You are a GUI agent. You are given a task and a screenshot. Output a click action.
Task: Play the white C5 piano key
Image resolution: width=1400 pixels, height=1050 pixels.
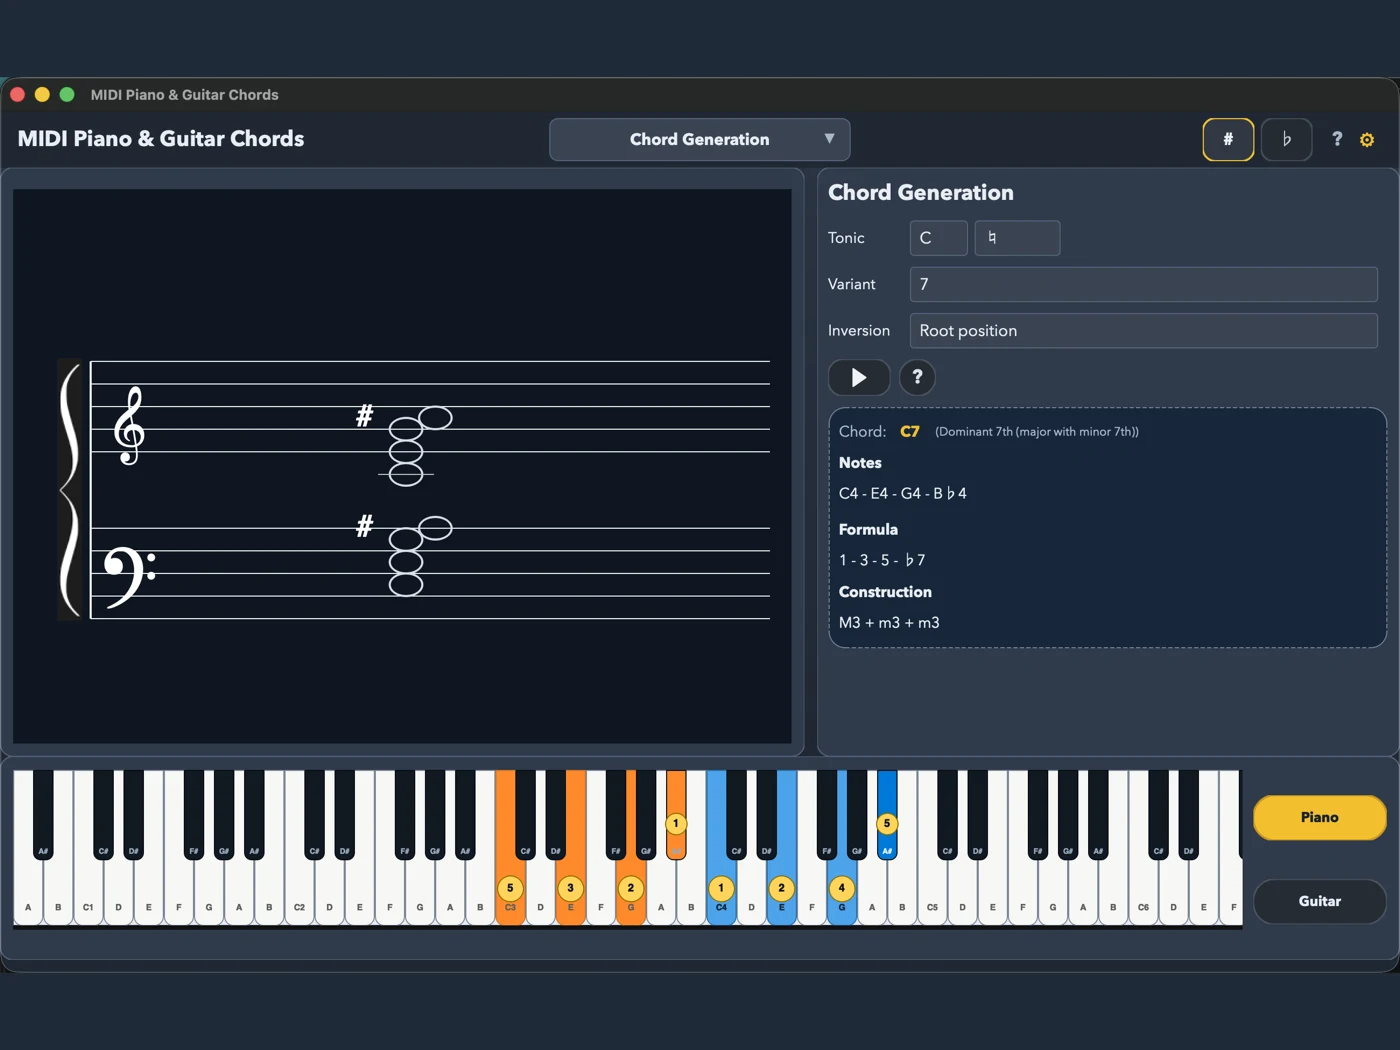pos(932,895)
